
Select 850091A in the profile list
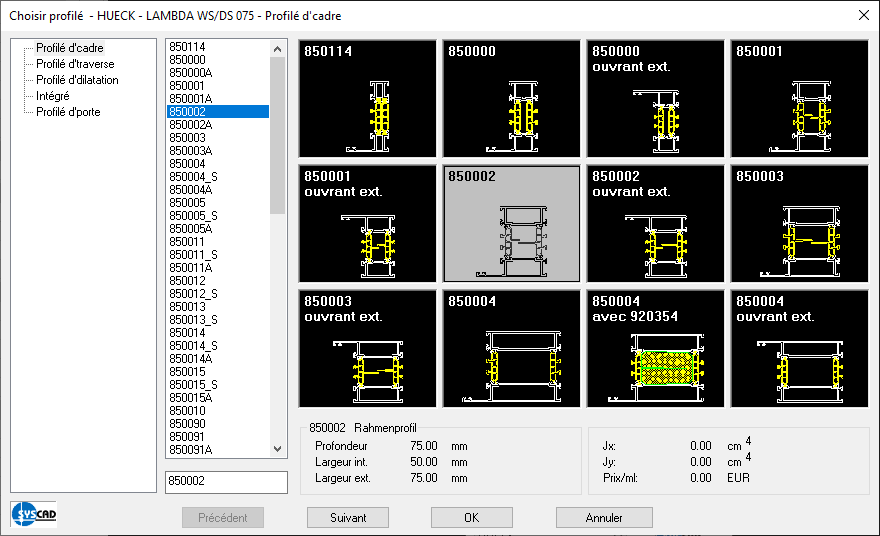218,450
